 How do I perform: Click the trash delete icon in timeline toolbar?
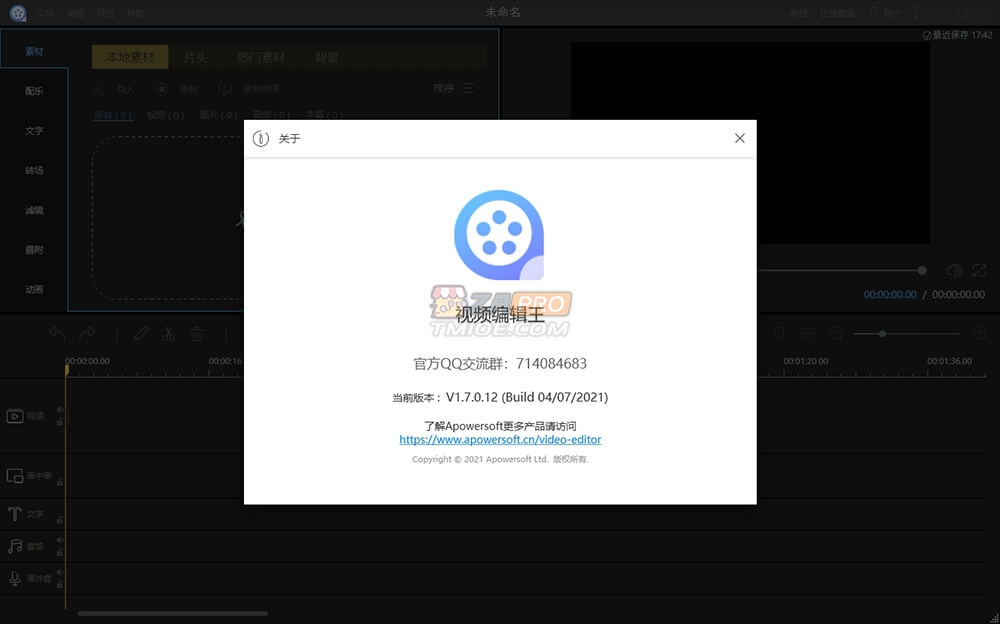click(196, 333)
